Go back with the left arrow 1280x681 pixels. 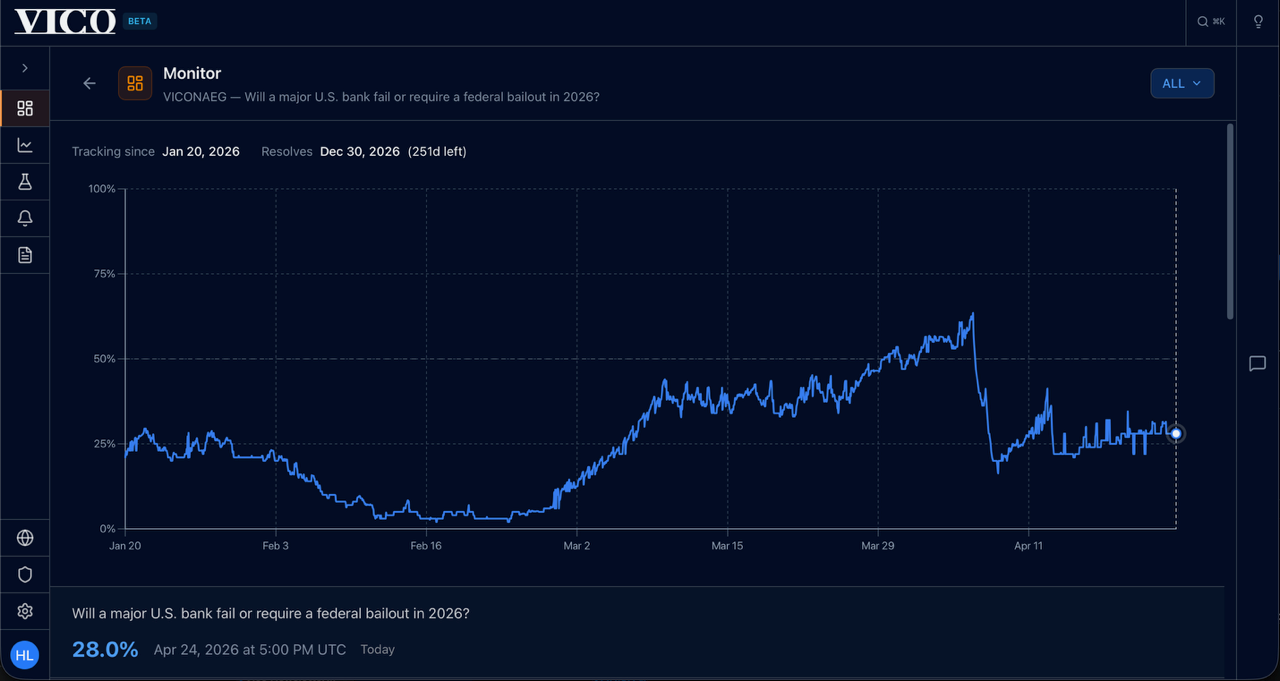(90, 84)
